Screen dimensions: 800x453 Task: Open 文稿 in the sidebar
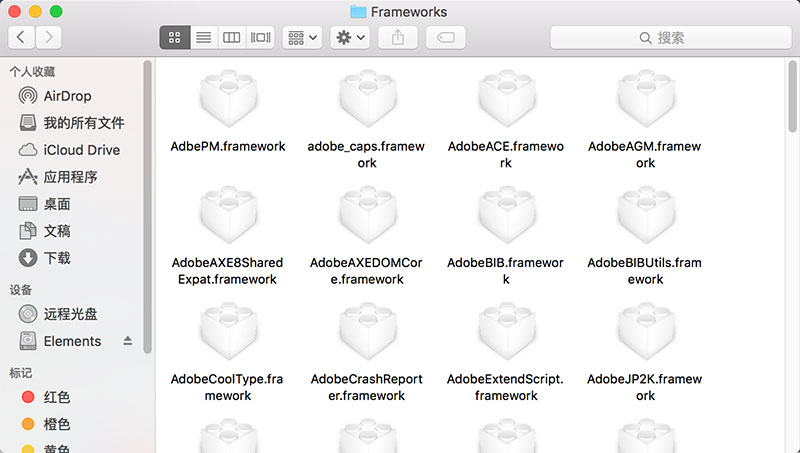[x=44, y=231]
